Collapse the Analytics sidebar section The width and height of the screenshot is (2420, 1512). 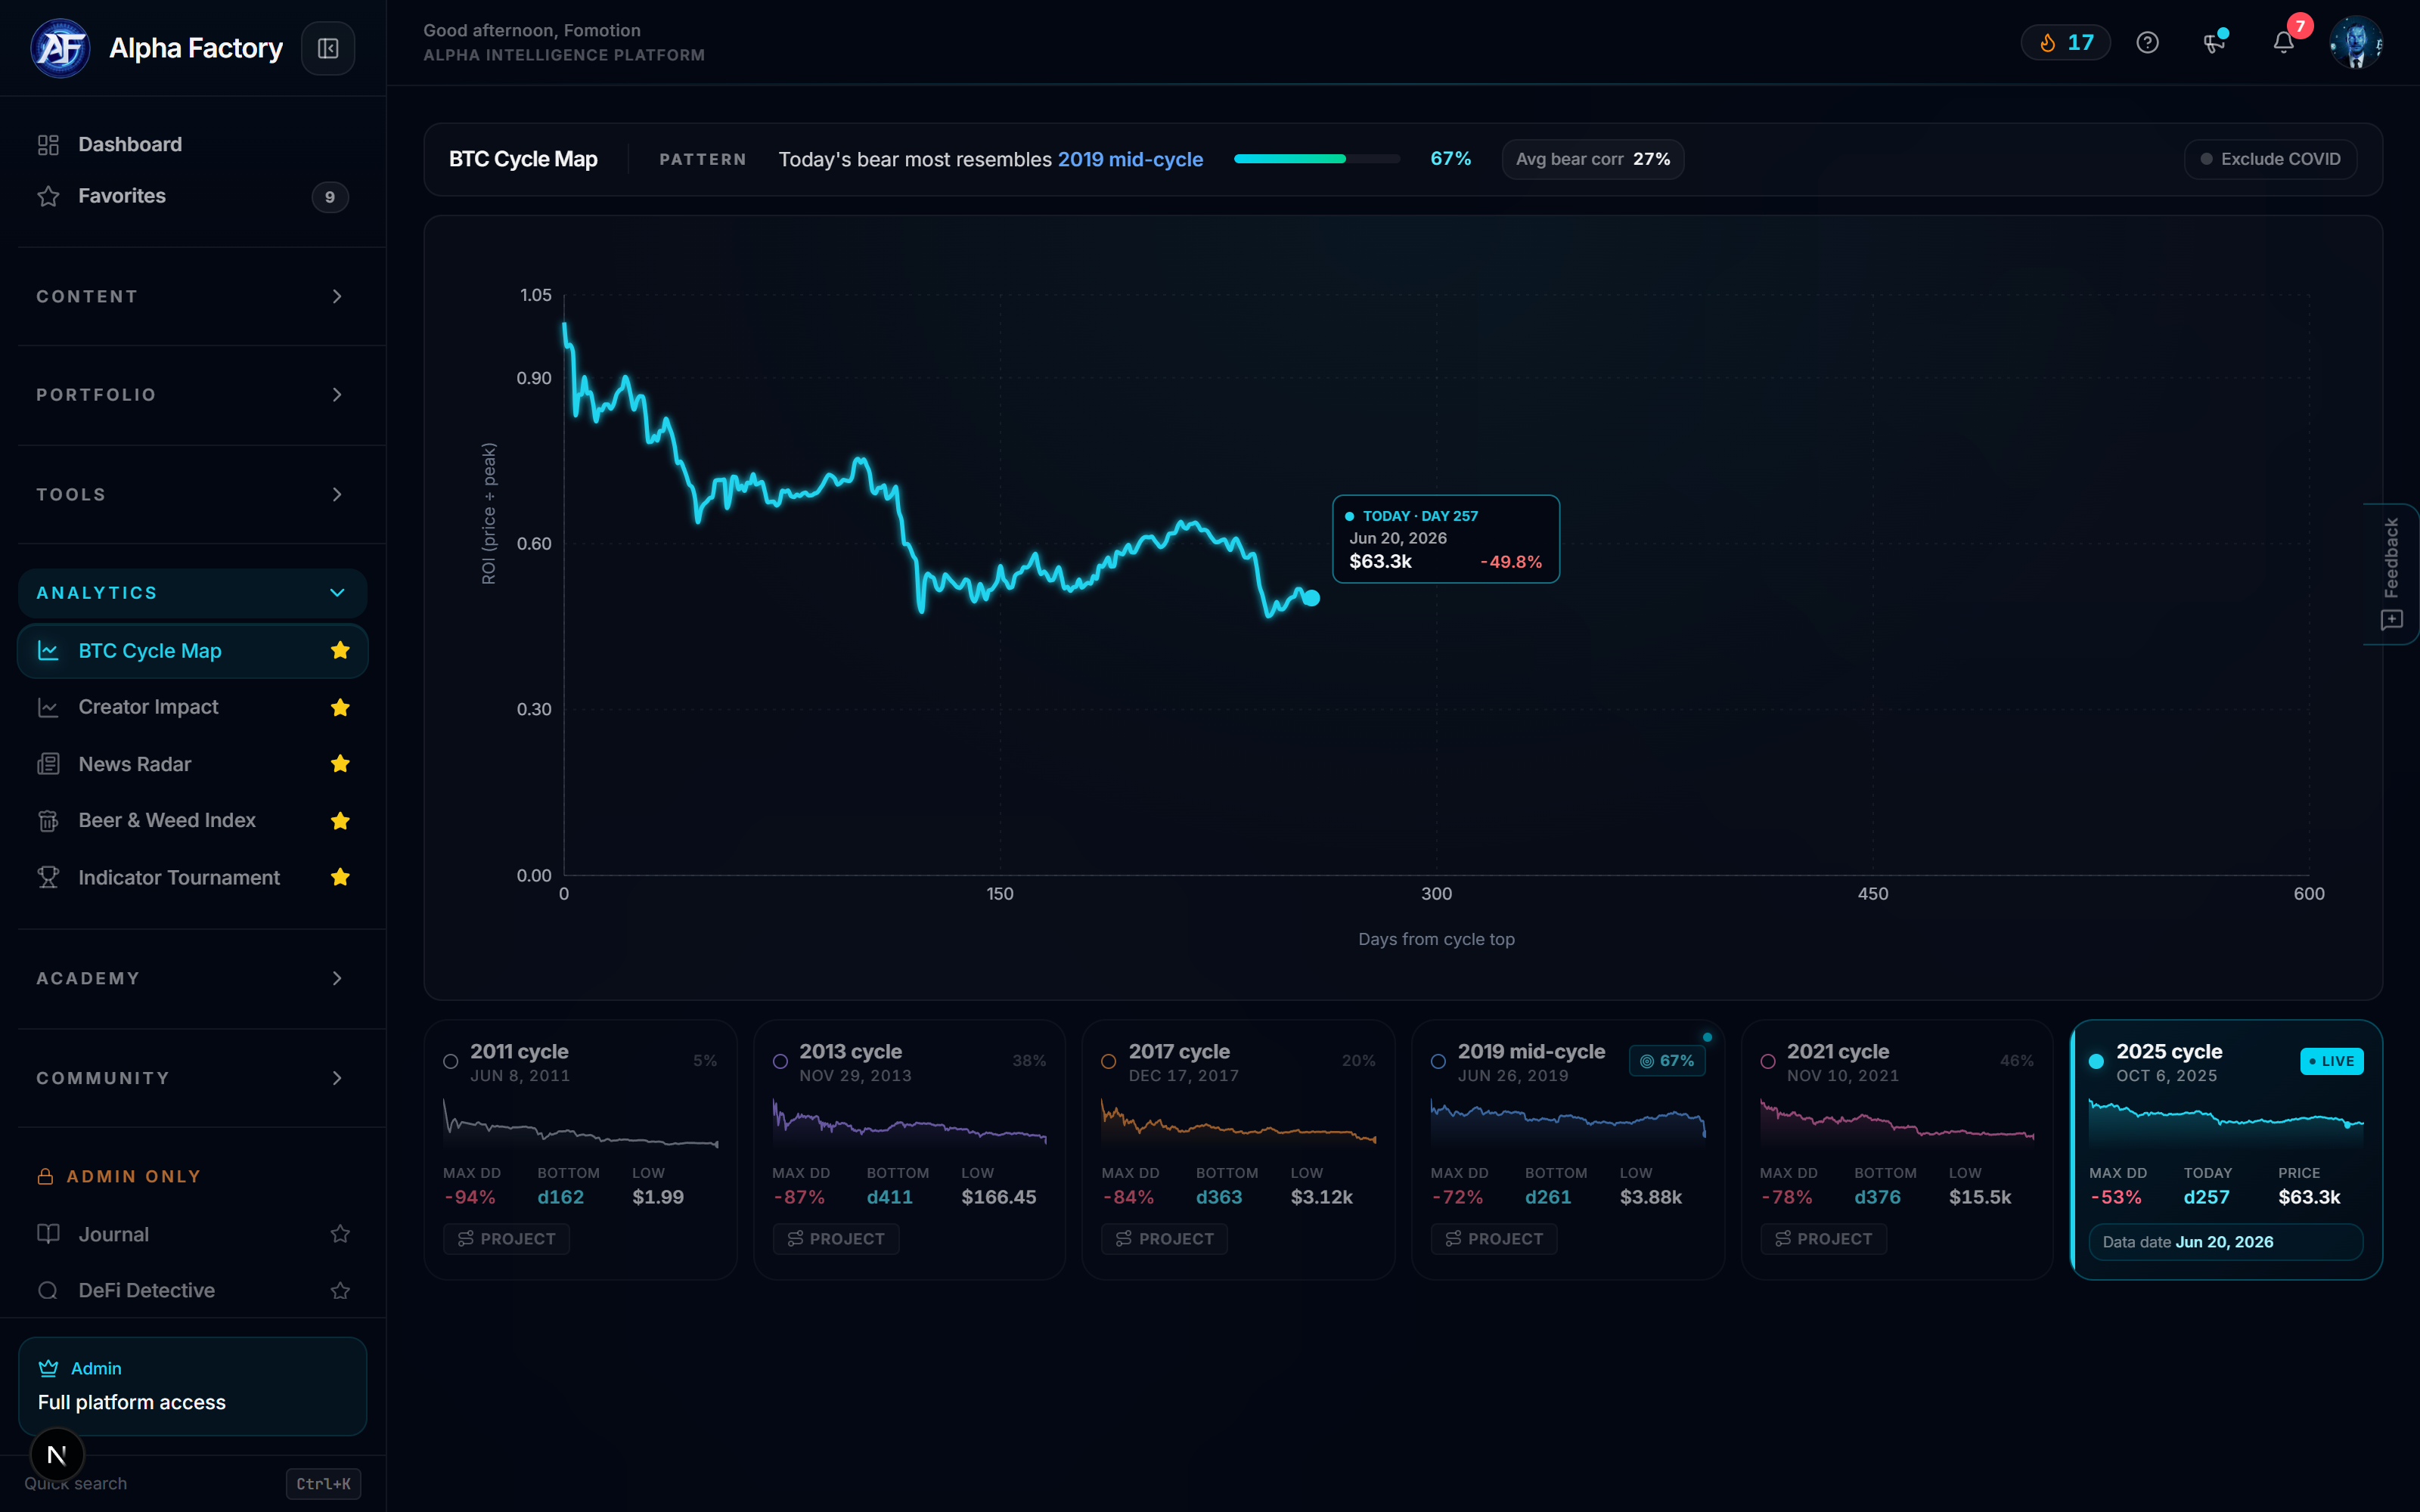coord(192,593)
